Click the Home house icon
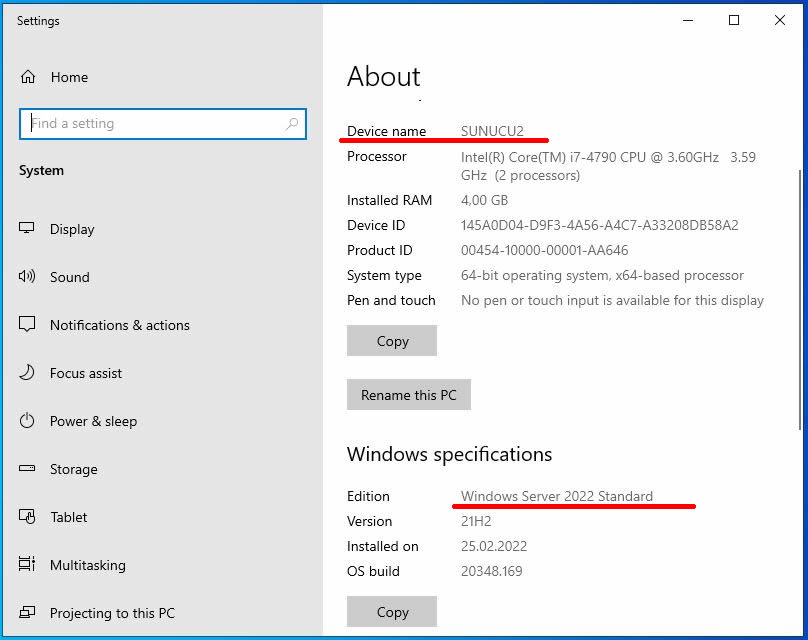The height and width of the screenshot is (640, 808). point(28,77)
